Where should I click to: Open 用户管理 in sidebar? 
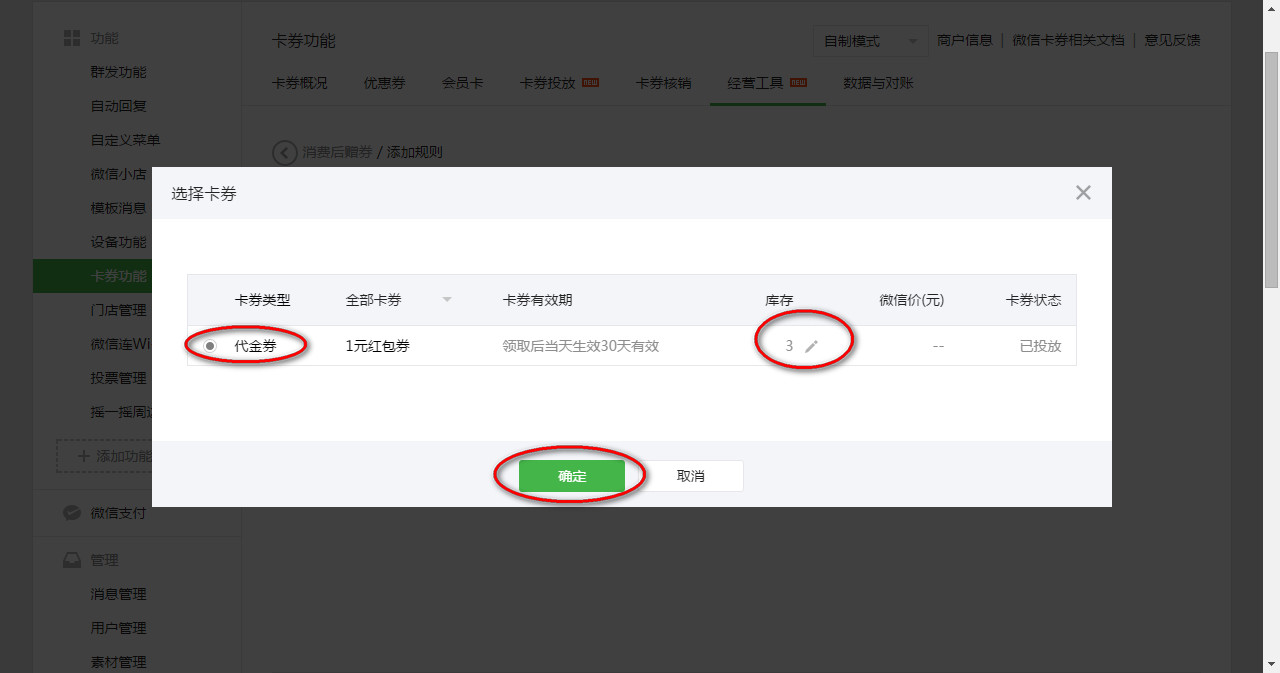coord(118,628)
